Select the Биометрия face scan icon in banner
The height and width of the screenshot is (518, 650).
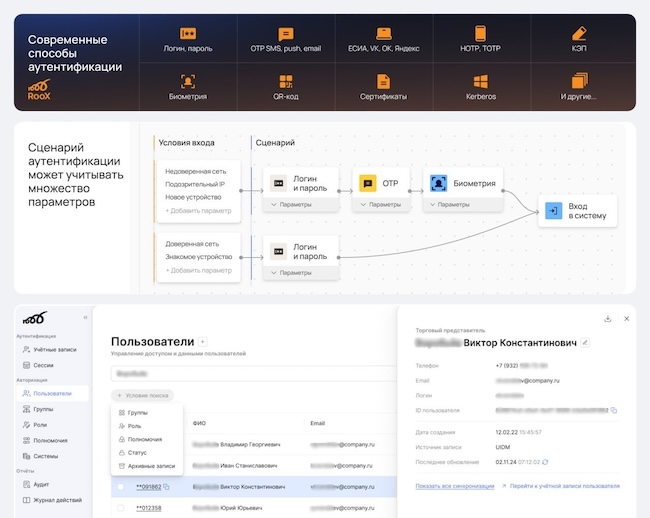188,81
